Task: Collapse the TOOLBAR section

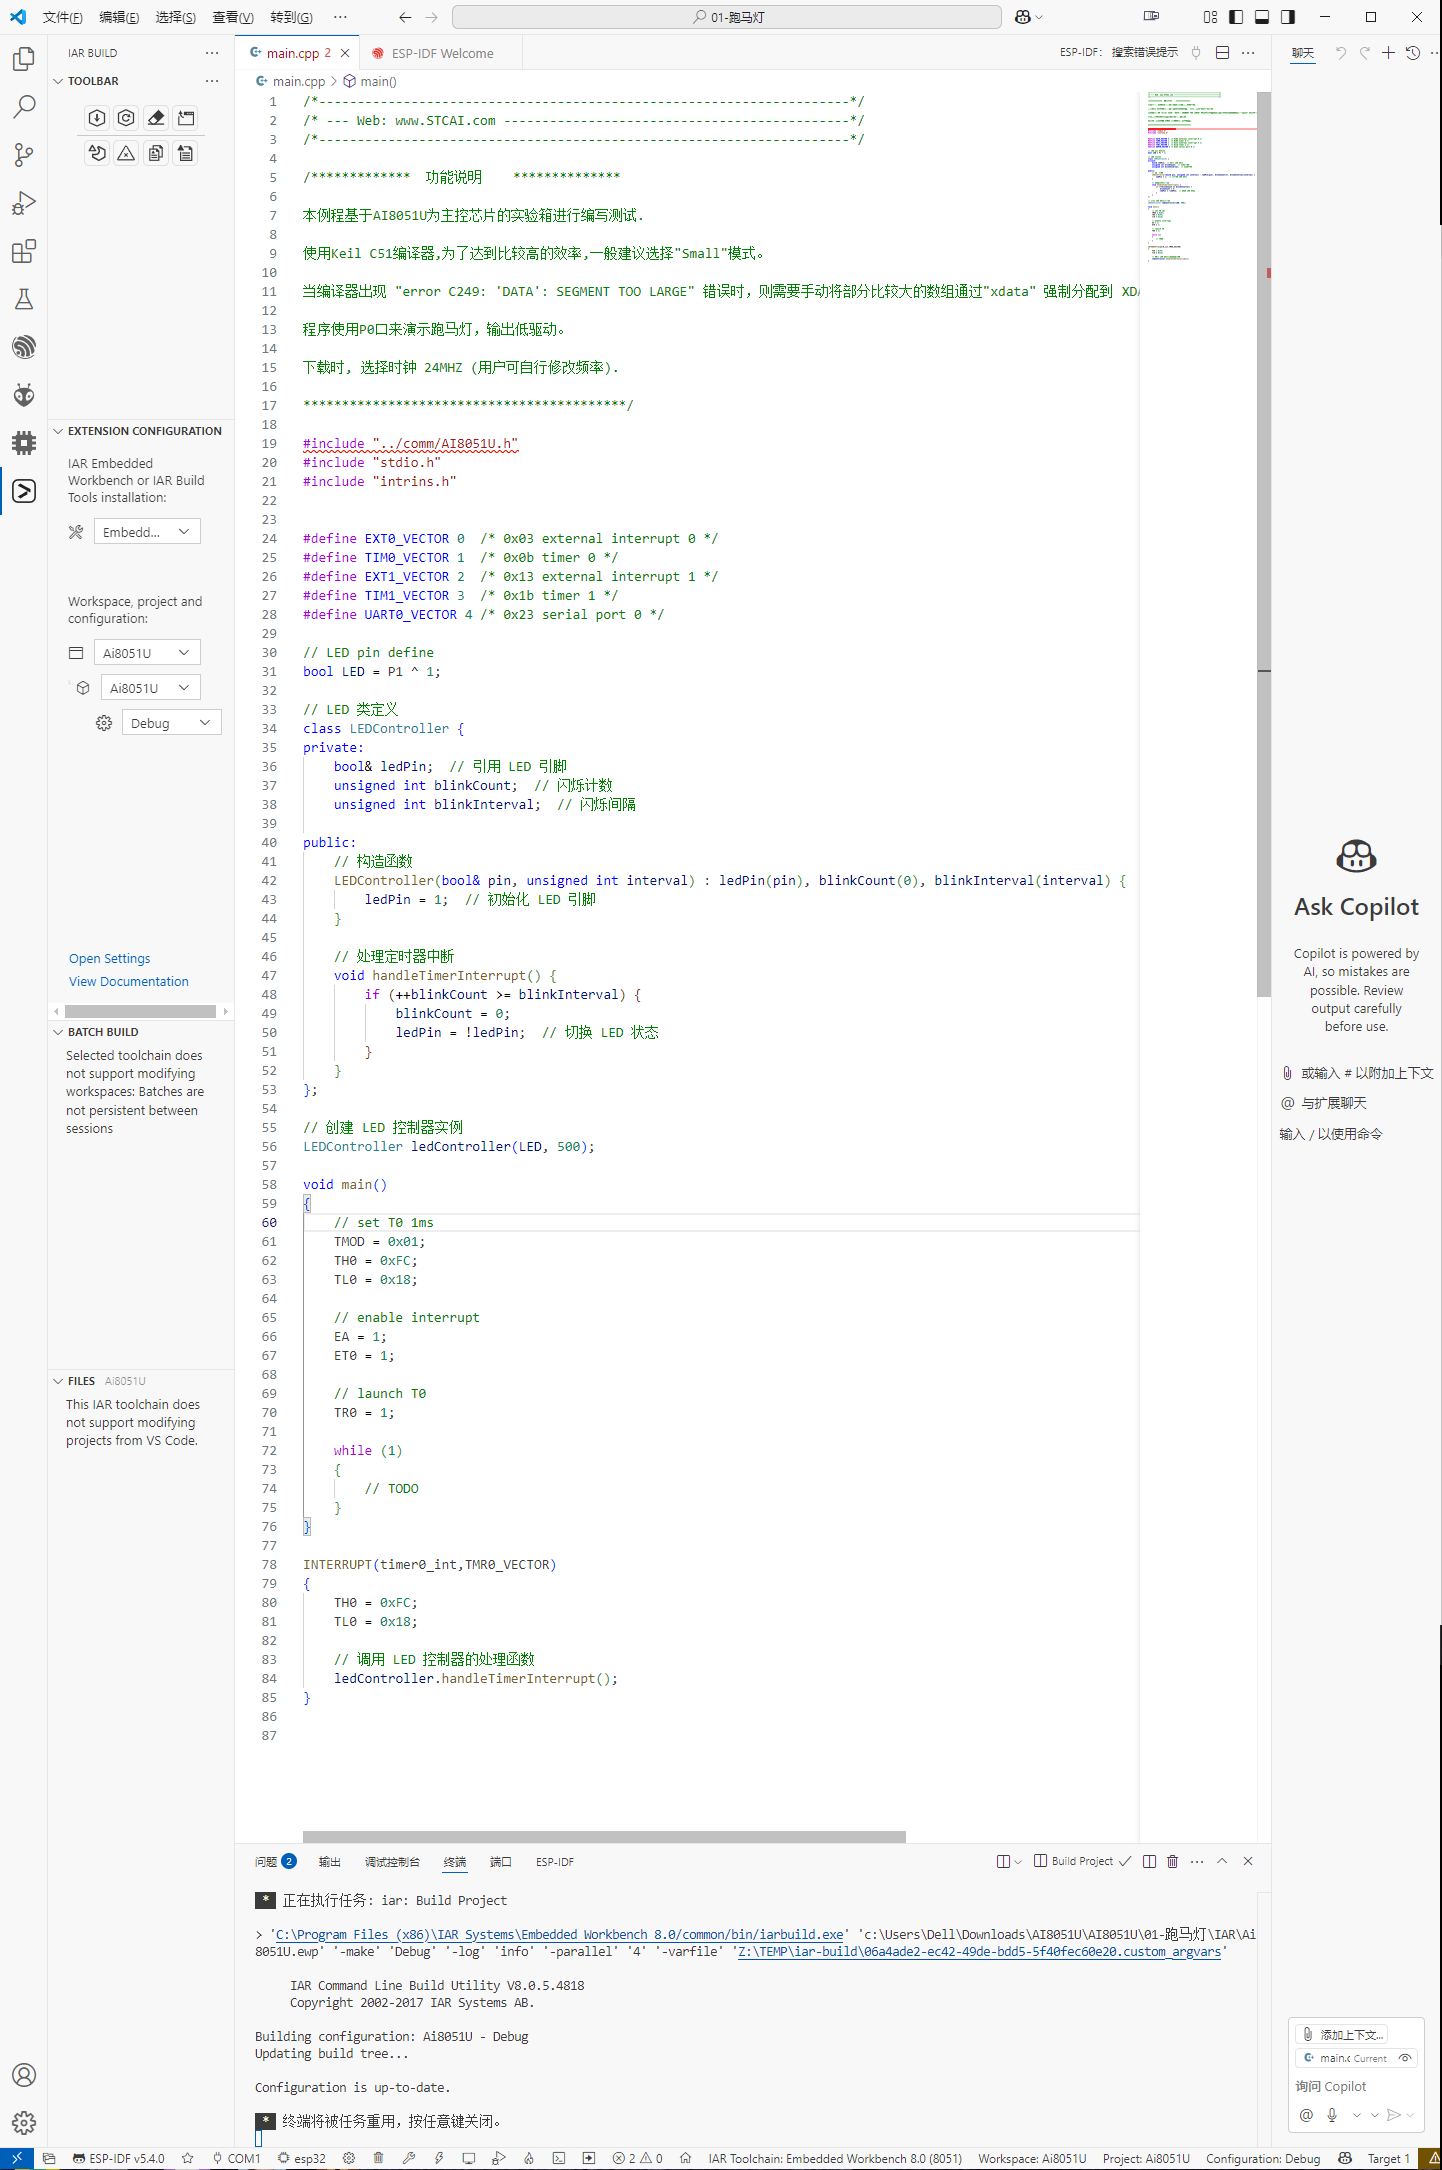Action: pos(58,81)
